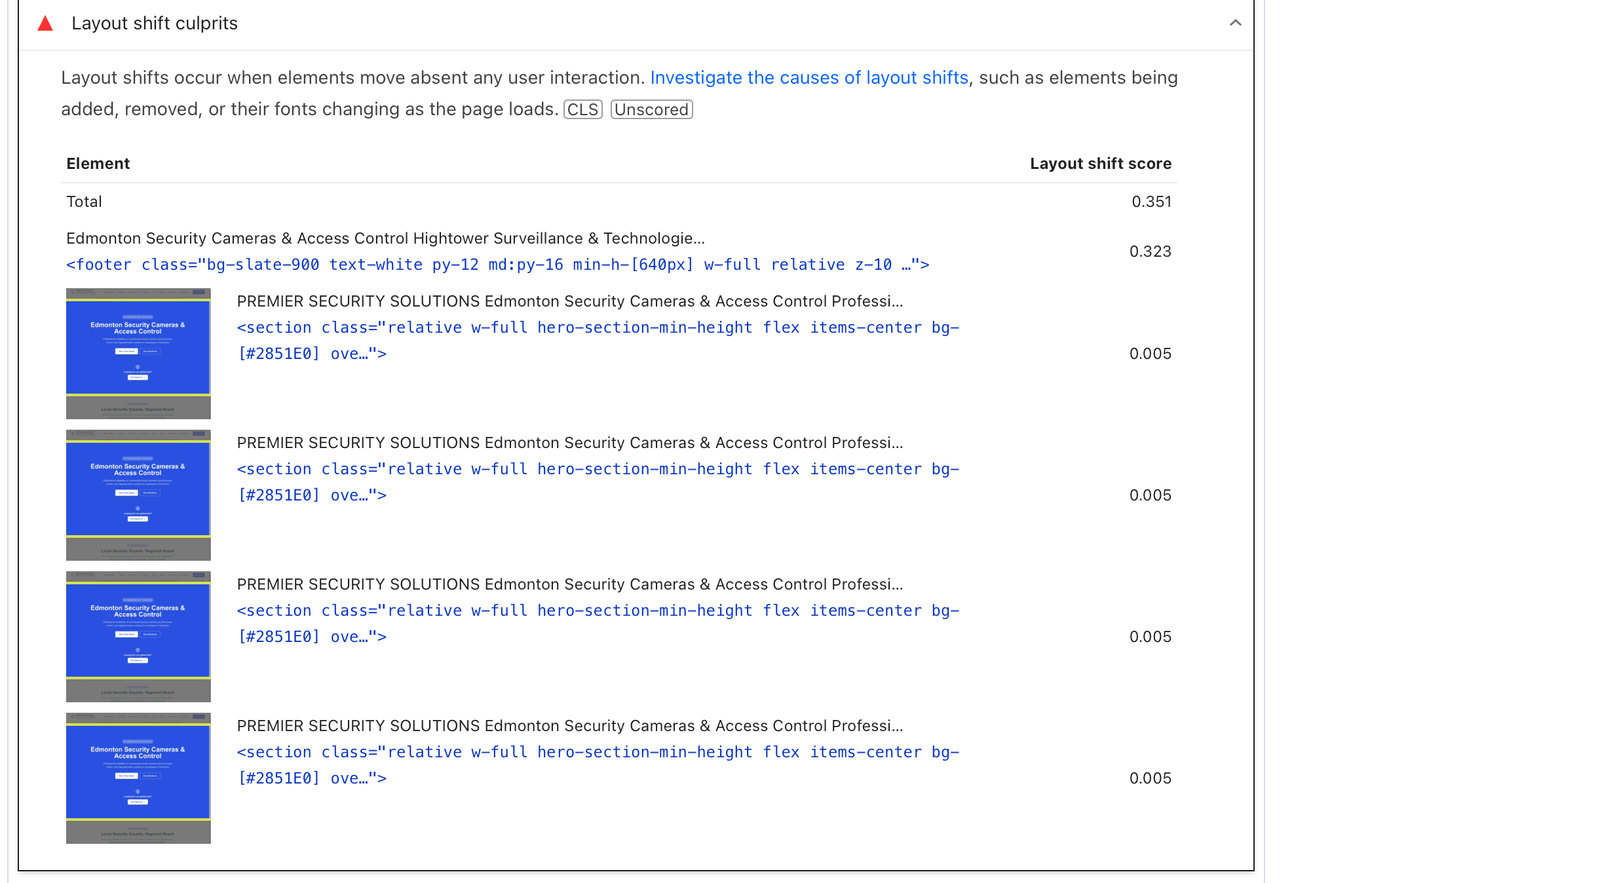
Task: Click the CLS metric badge
Action: (x=583, y=110)
